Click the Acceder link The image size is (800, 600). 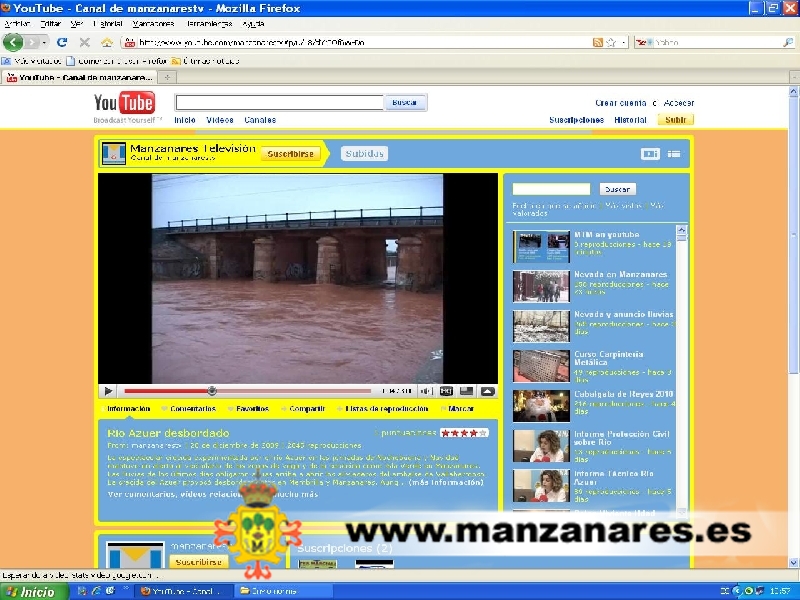click(679, 103)
